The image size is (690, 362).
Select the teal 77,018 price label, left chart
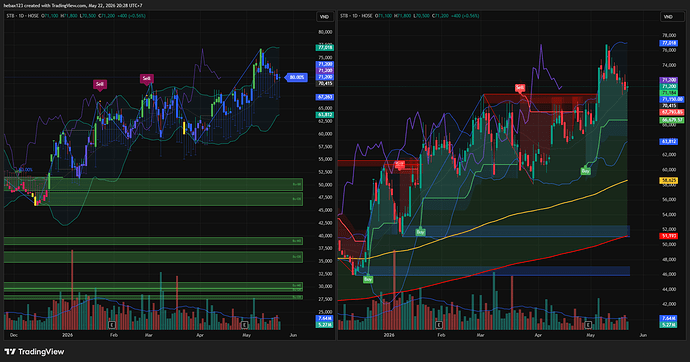[325, 48]
